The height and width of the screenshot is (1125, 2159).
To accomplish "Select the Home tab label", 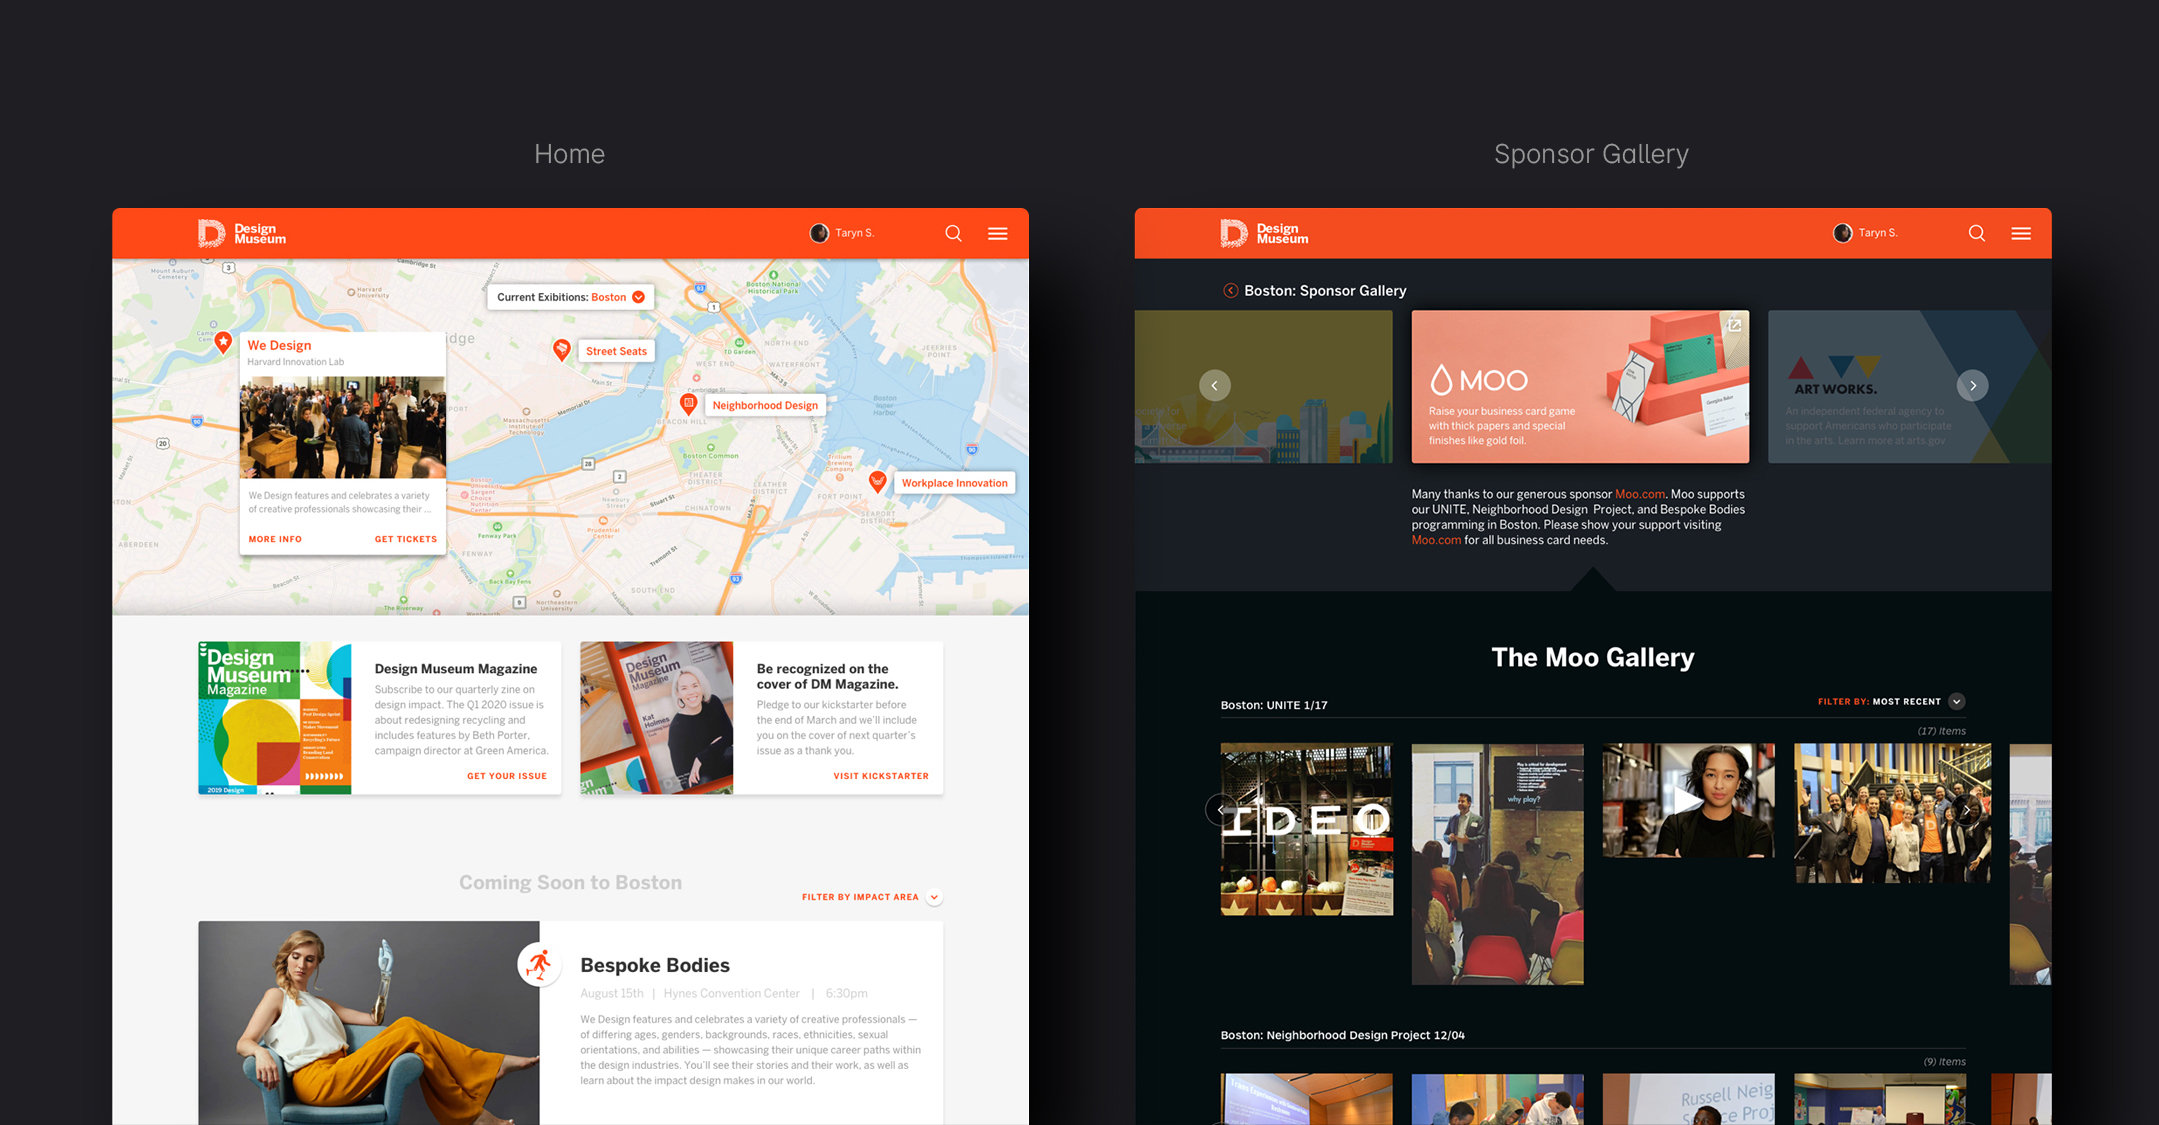I will (x=568, y=153).
